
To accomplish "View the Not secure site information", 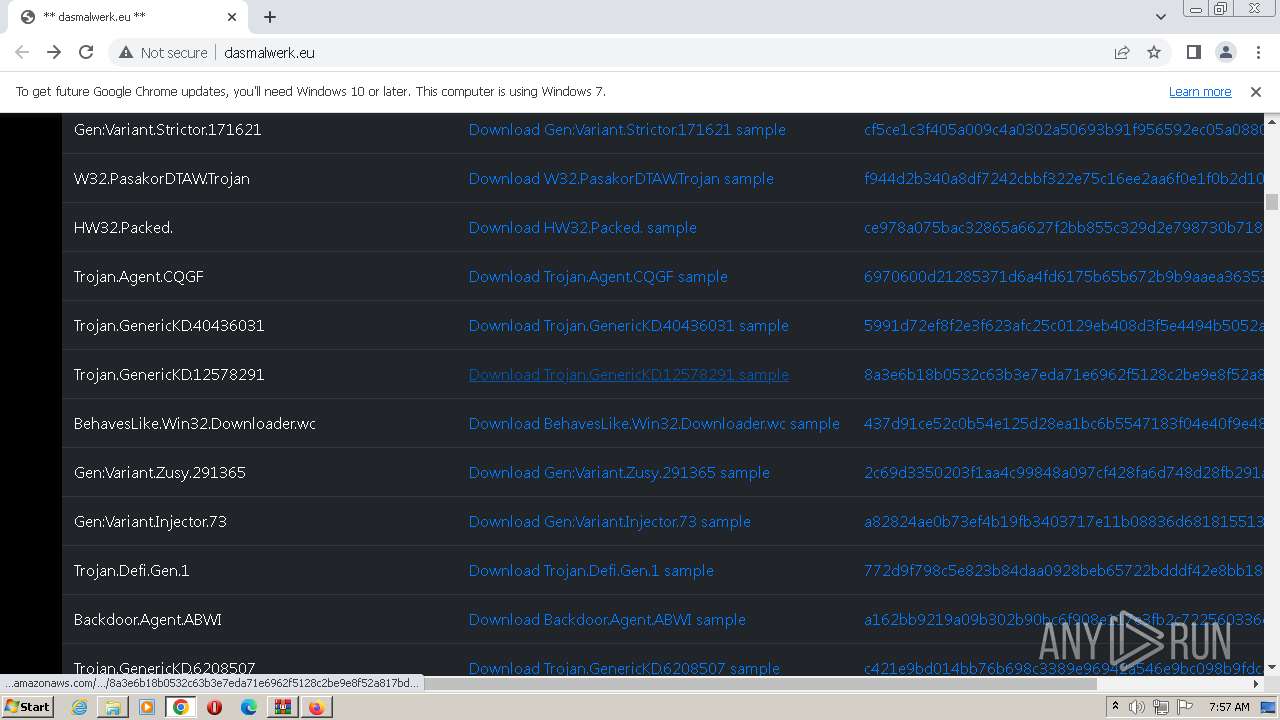I will click(163, 52).
